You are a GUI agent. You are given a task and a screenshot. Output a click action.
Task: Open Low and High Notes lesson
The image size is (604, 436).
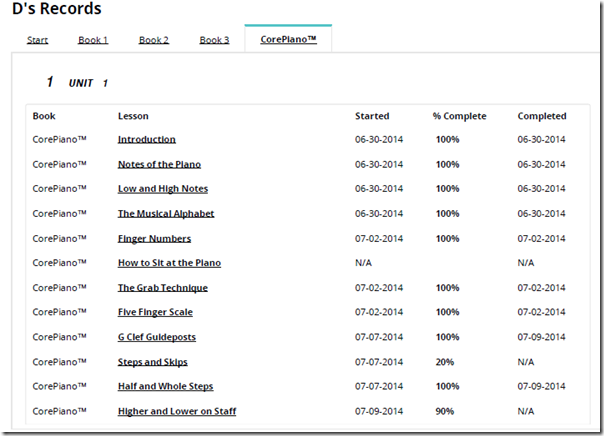click(x=163, y=189)
